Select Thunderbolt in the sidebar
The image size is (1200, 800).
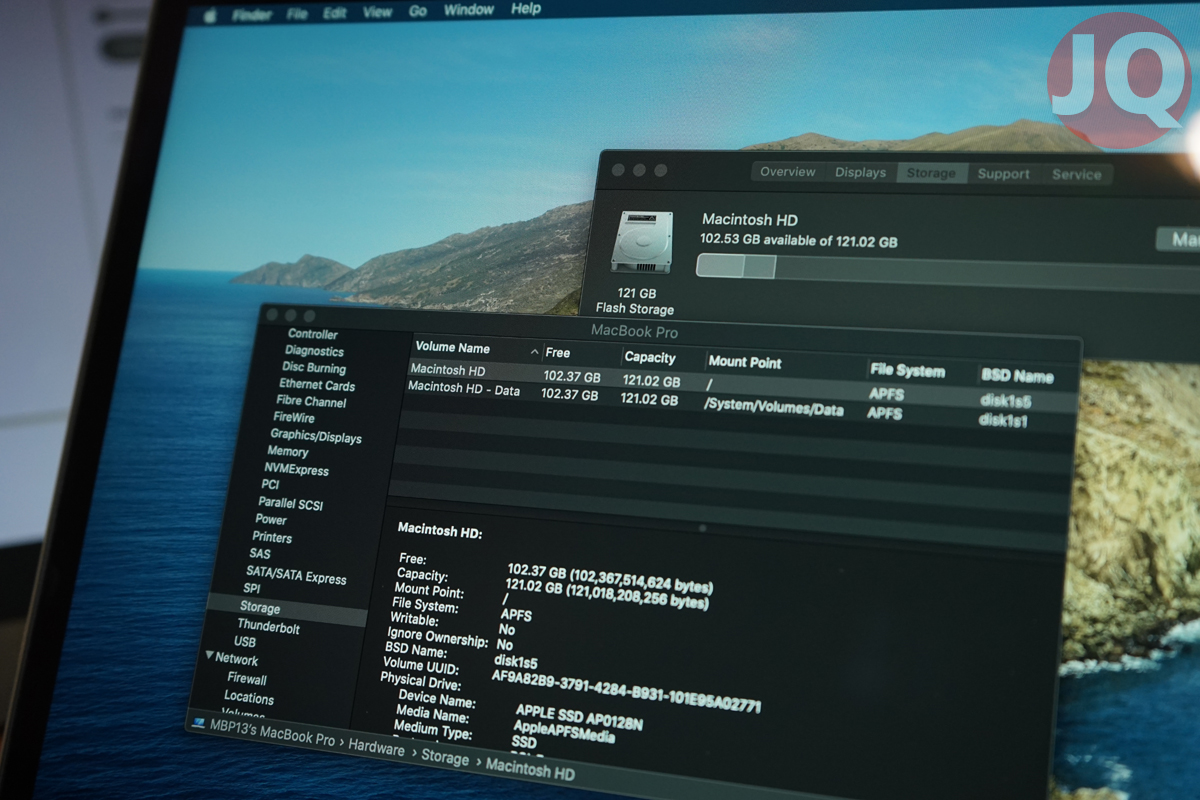[269, 627]
